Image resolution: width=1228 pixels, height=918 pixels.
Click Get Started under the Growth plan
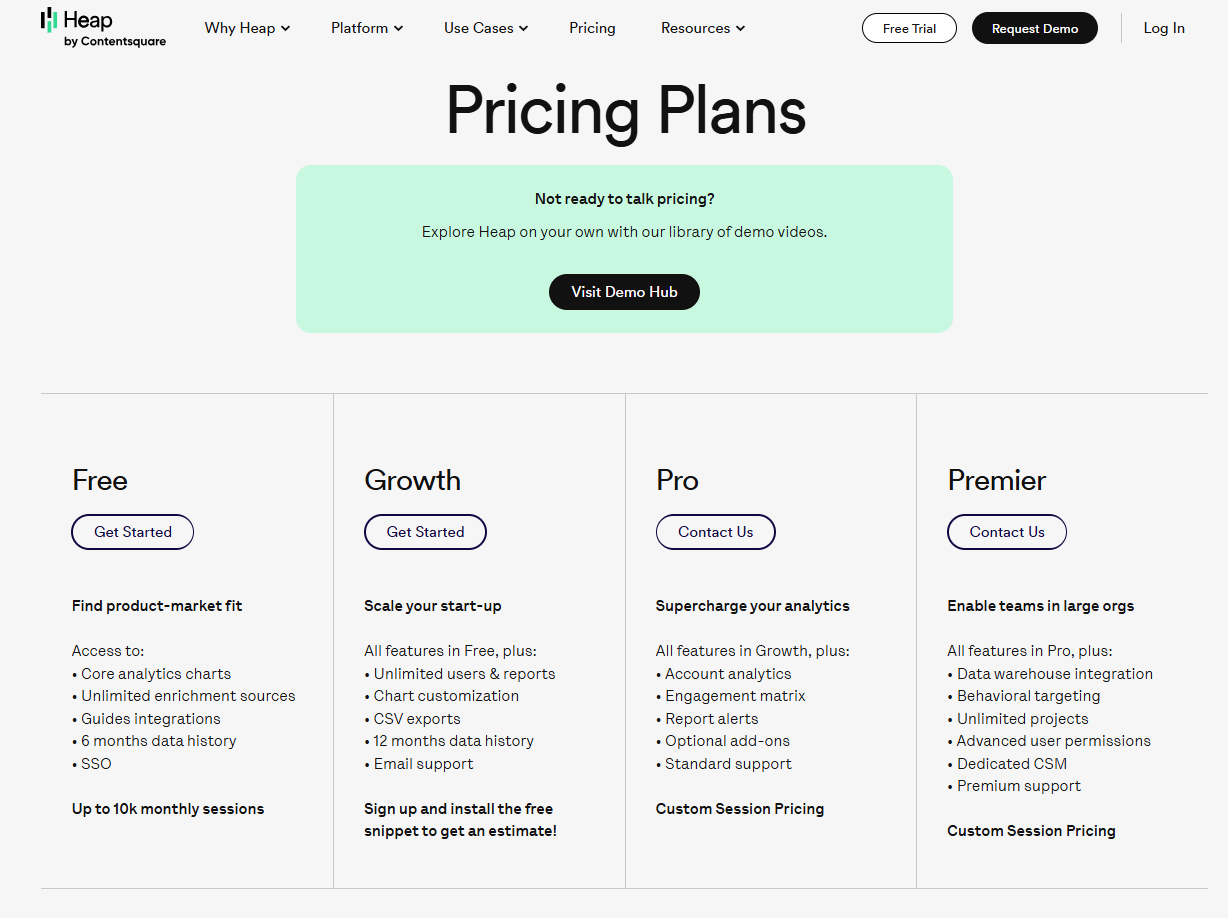coord(425,531)
